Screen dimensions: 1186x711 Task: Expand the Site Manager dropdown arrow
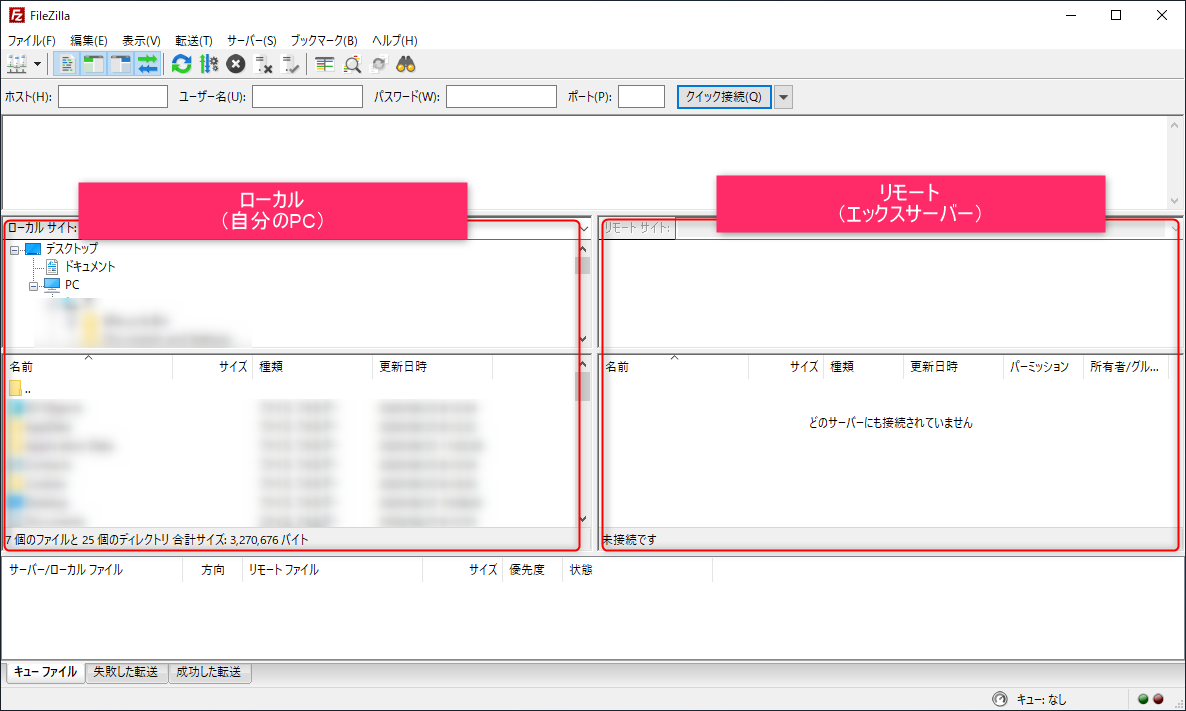(37, 64)
